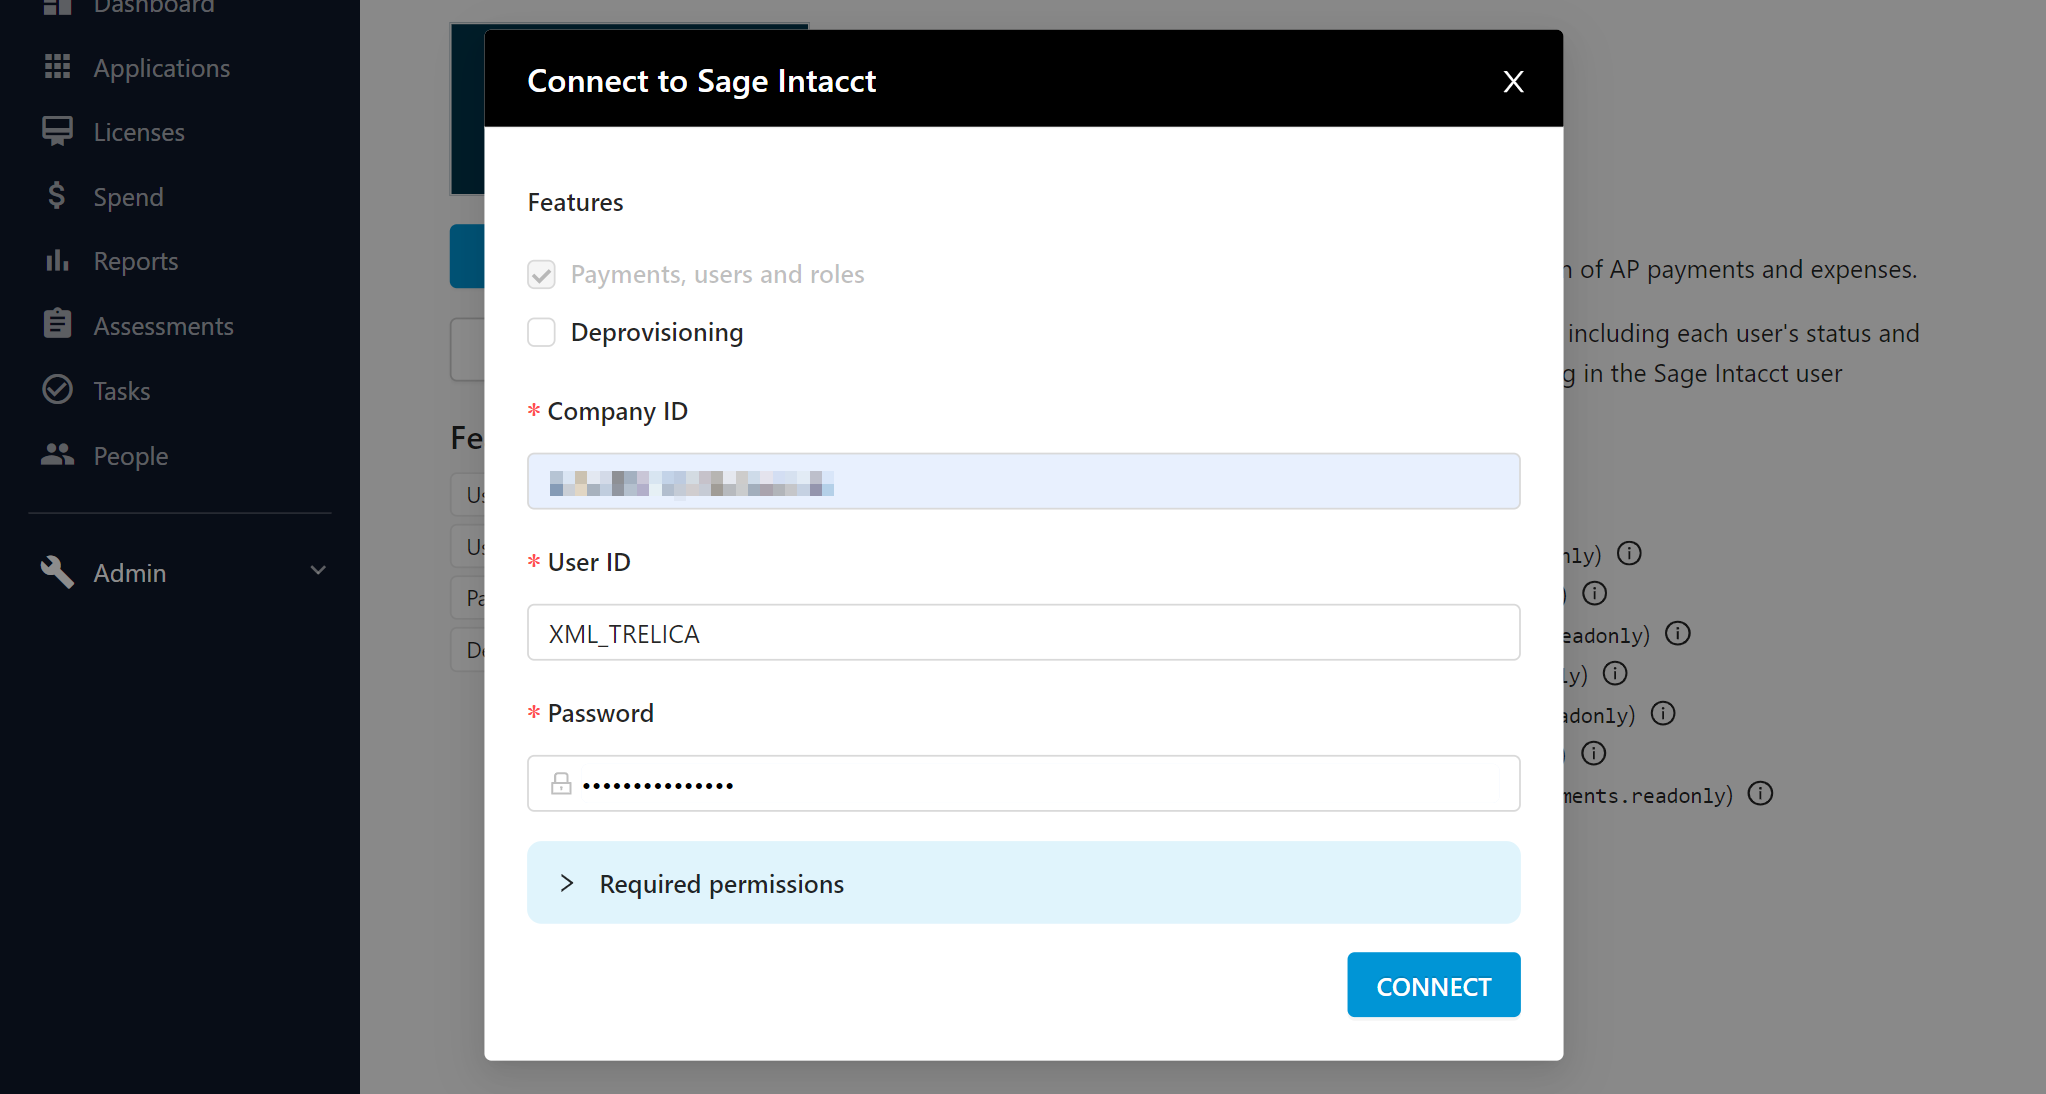
Task: Click the Spend dollar icon
Action: (x=57, y=195)
